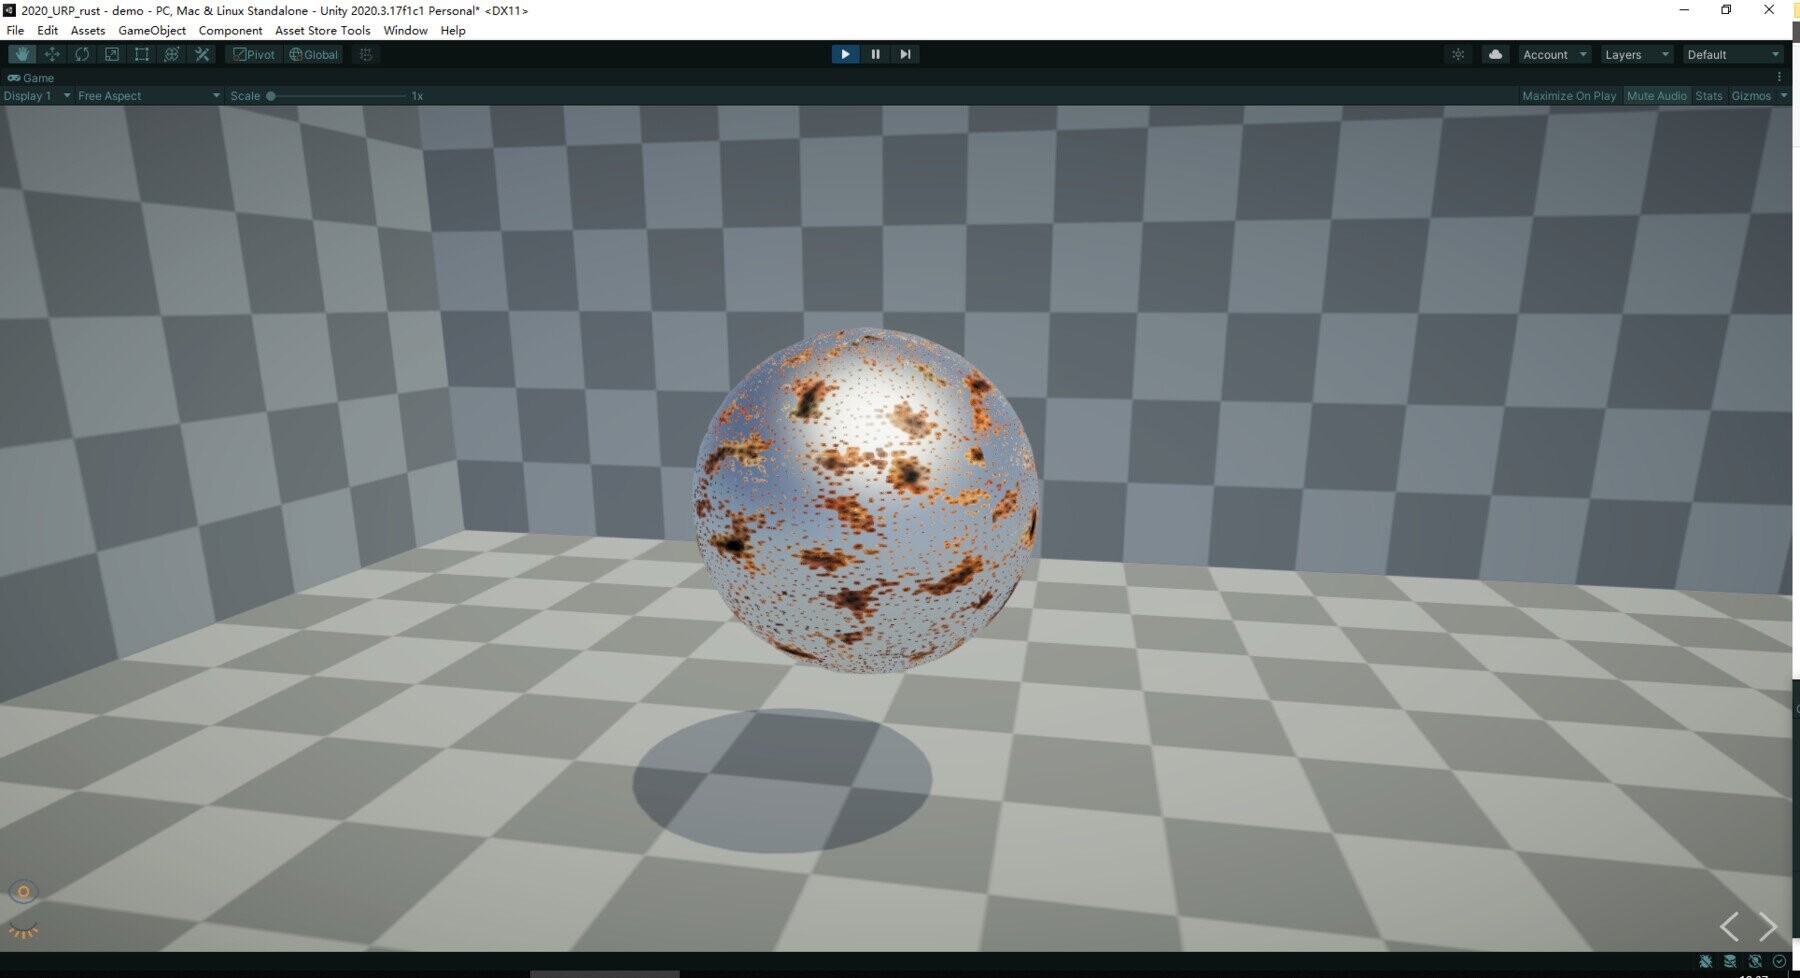Switch to the Game view tab
This screenshot has height=978, width=1800.
[x=30, y=77]
